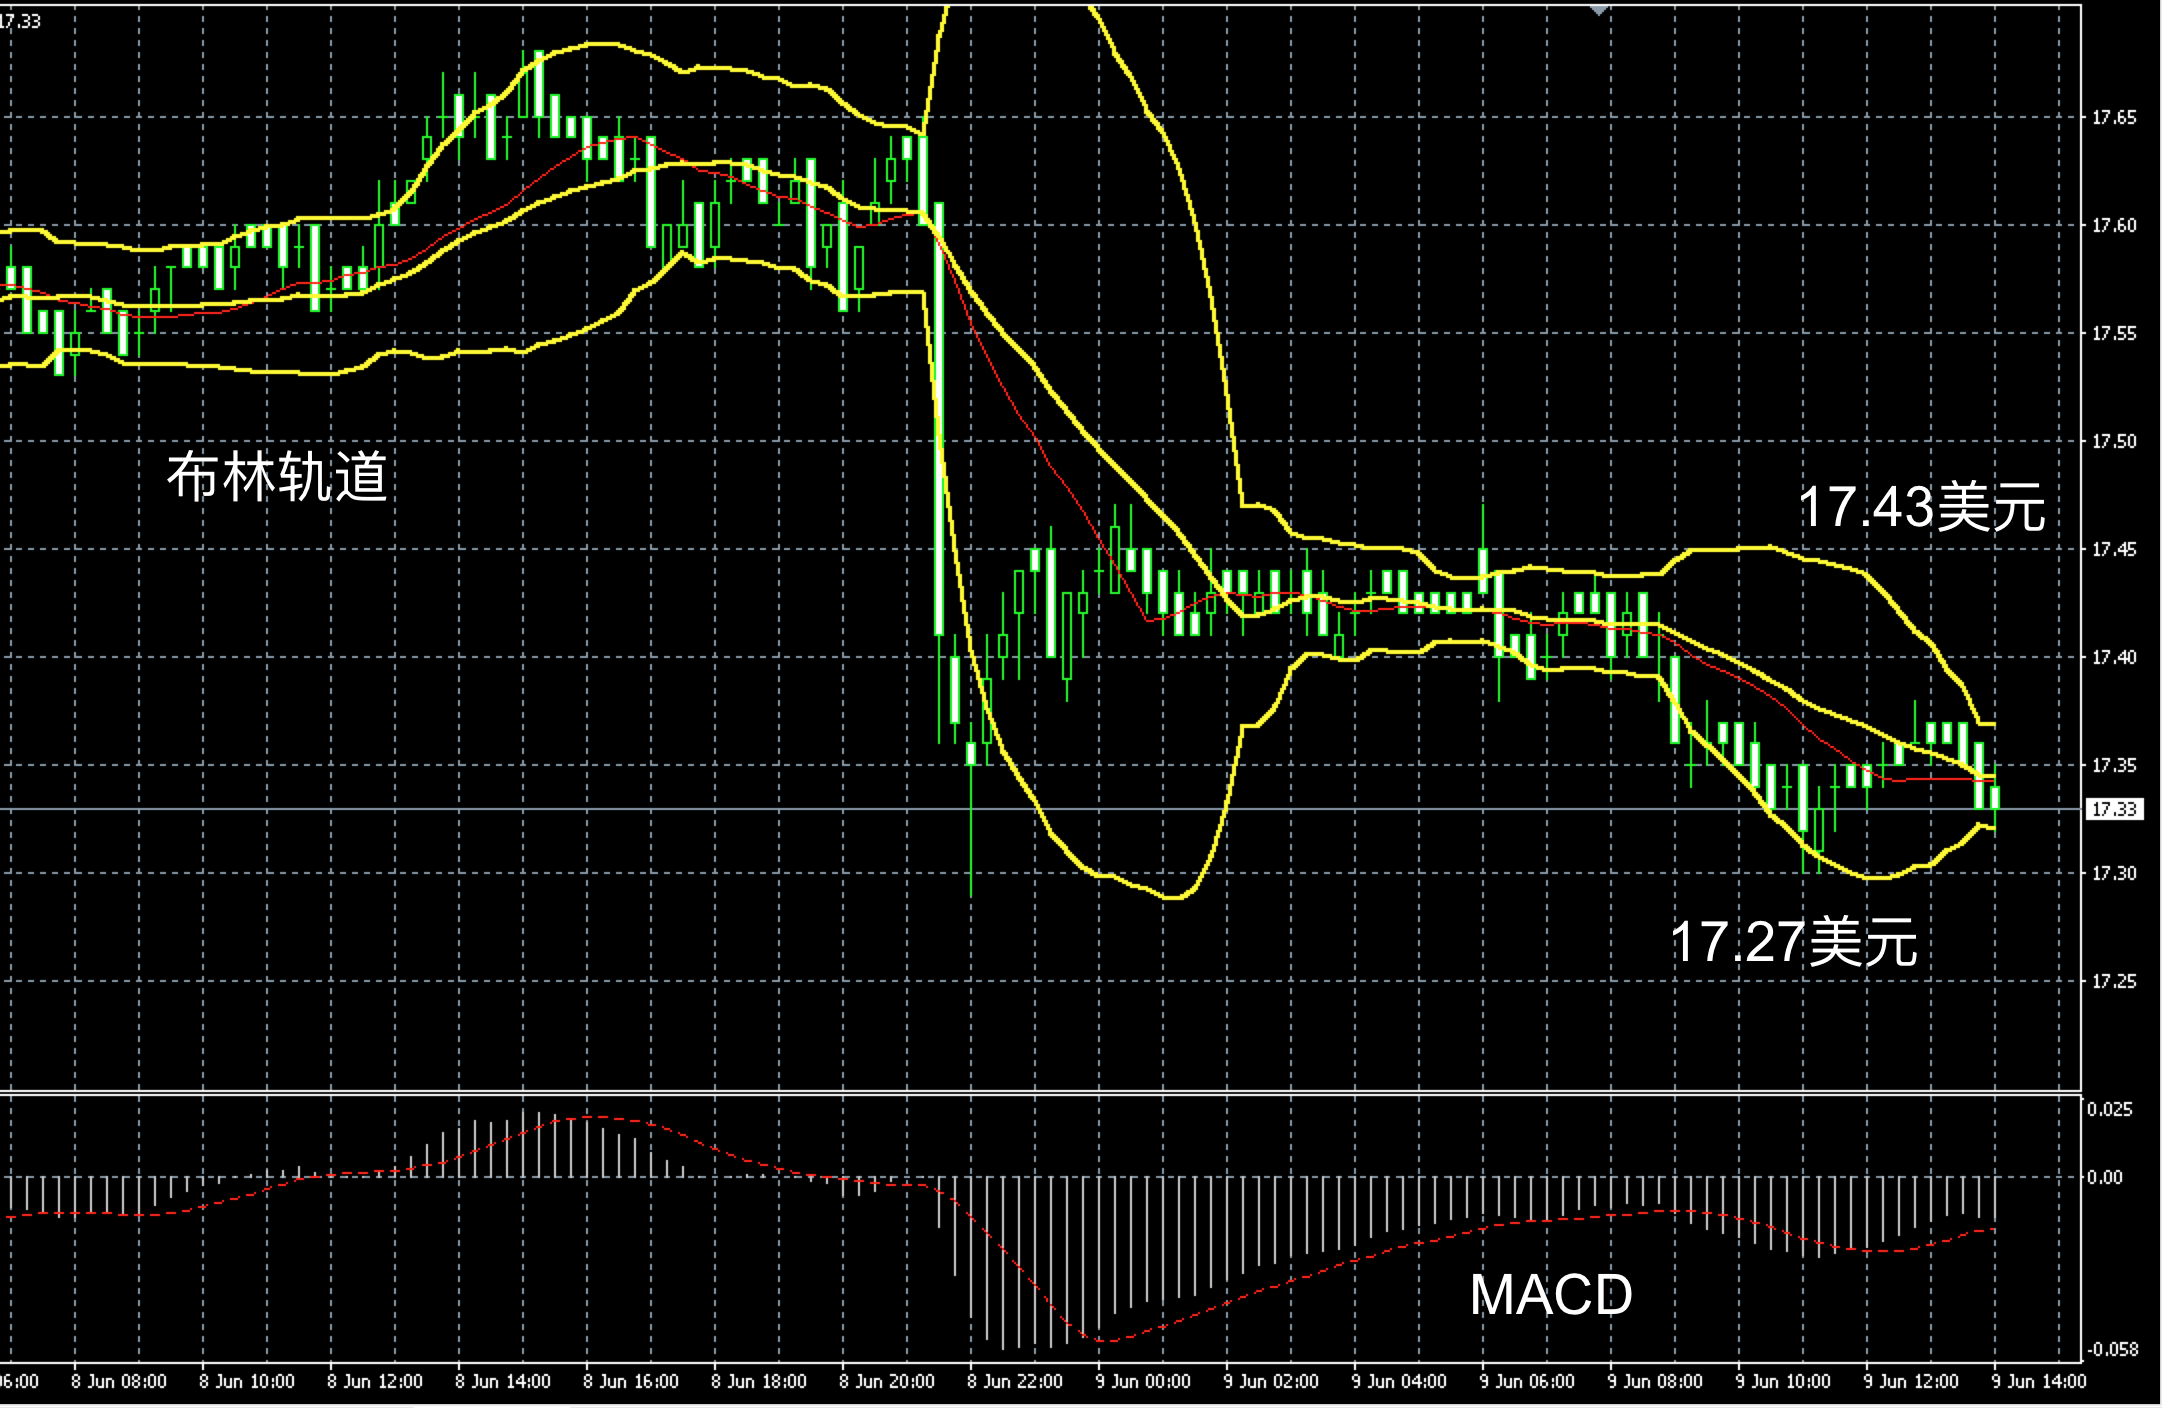The width and height of the screenshot is (2162, 1408).
Task: Click the 9 Jun 06:00 time label
Action: [x=1526, y=1381]
